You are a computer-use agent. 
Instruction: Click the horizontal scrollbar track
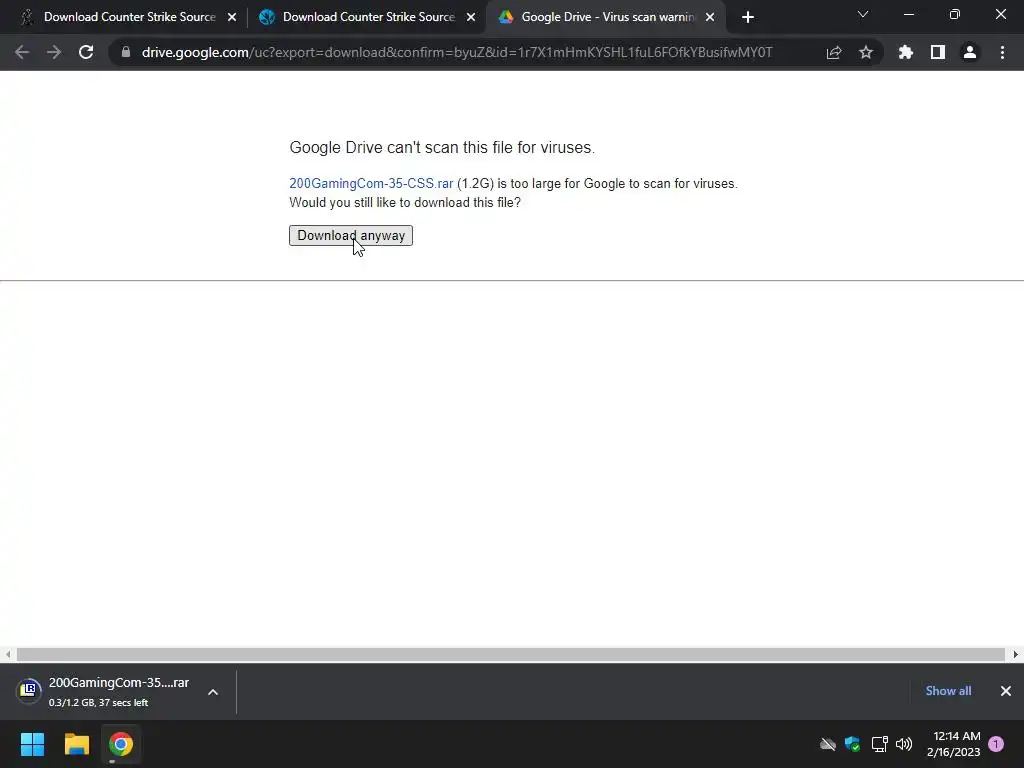(x=511, y=654)
